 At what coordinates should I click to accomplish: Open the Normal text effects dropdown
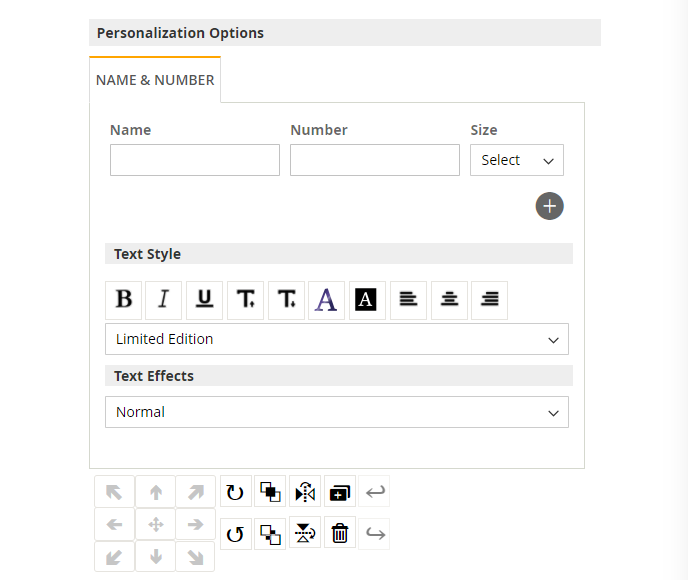[336, 412]
